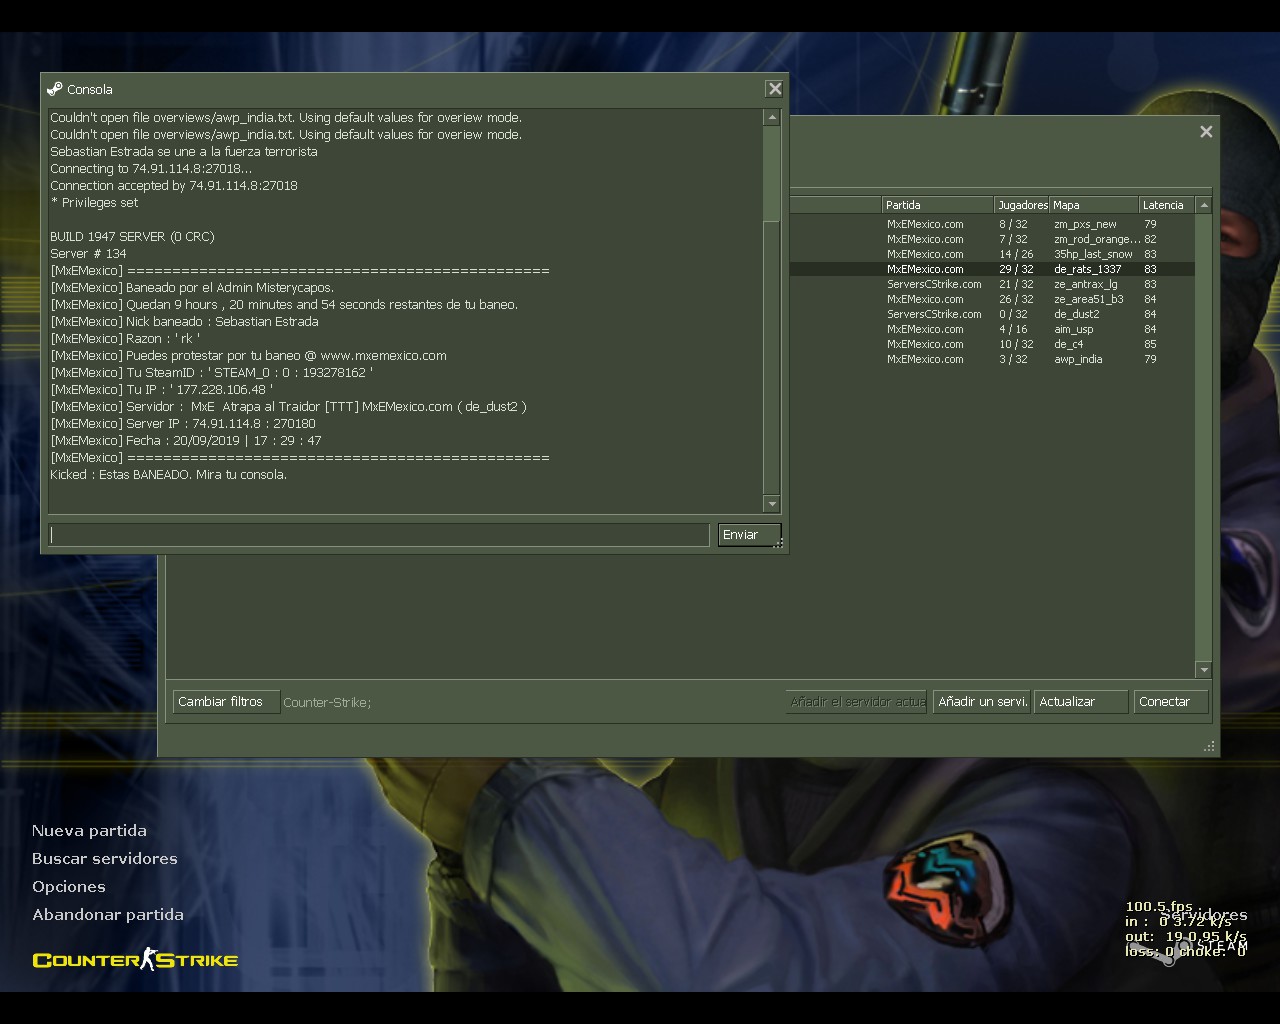
Task: Click console scrollbar down arrow
Action: 771,504
